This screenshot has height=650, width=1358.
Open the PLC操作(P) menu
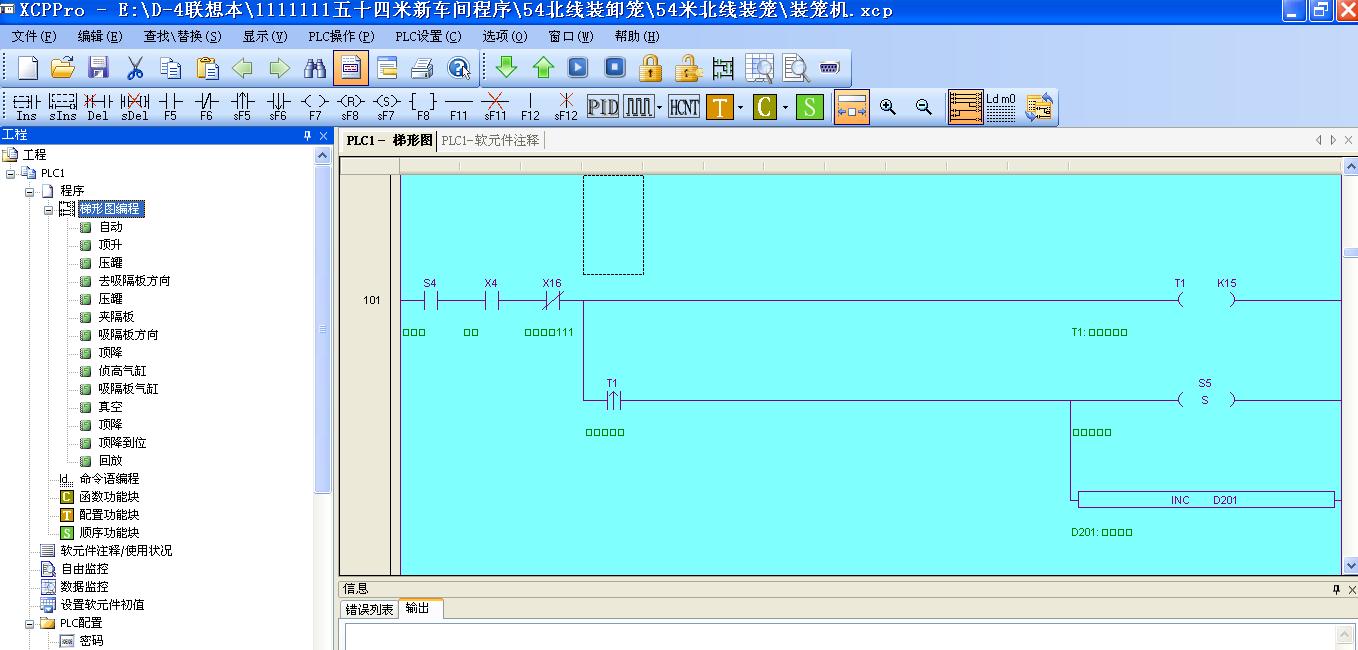click(x=341, y=36)
